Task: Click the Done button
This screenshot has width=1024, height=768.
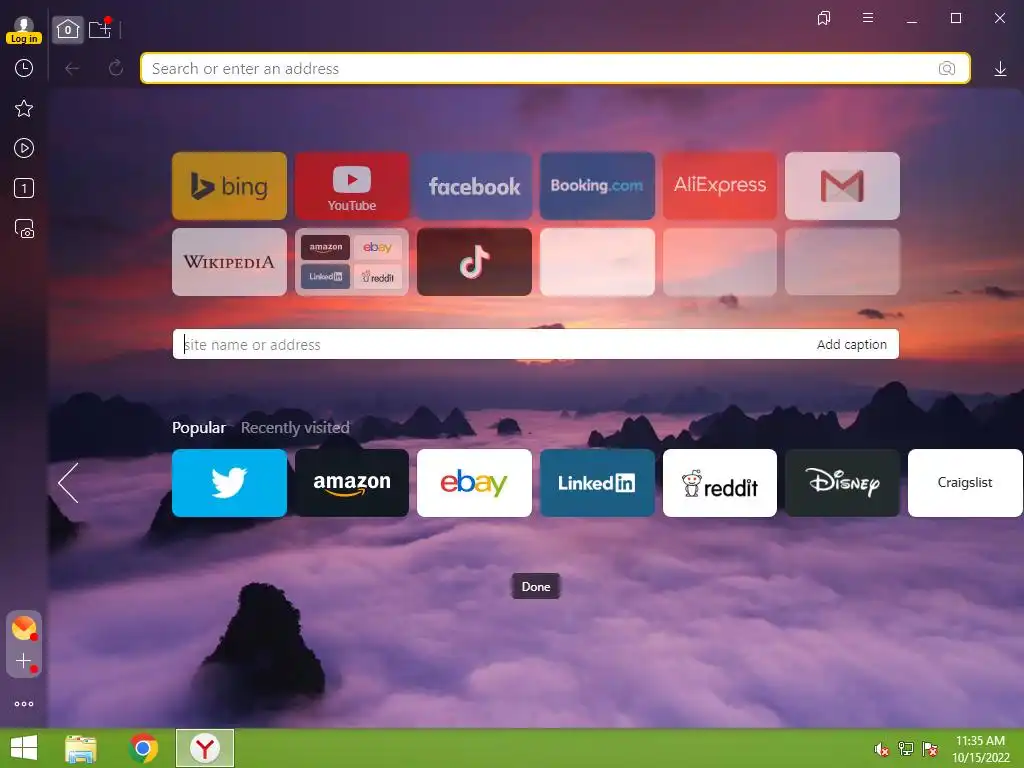Action: coord(536,586)
